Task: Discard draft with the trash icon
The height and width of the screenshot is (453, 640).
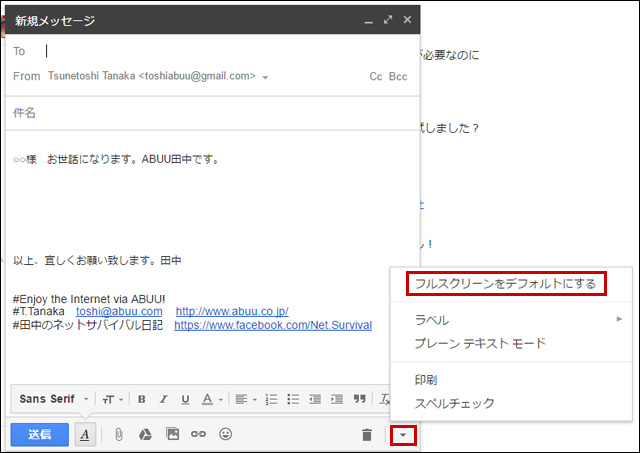Action: click(367, 435)
